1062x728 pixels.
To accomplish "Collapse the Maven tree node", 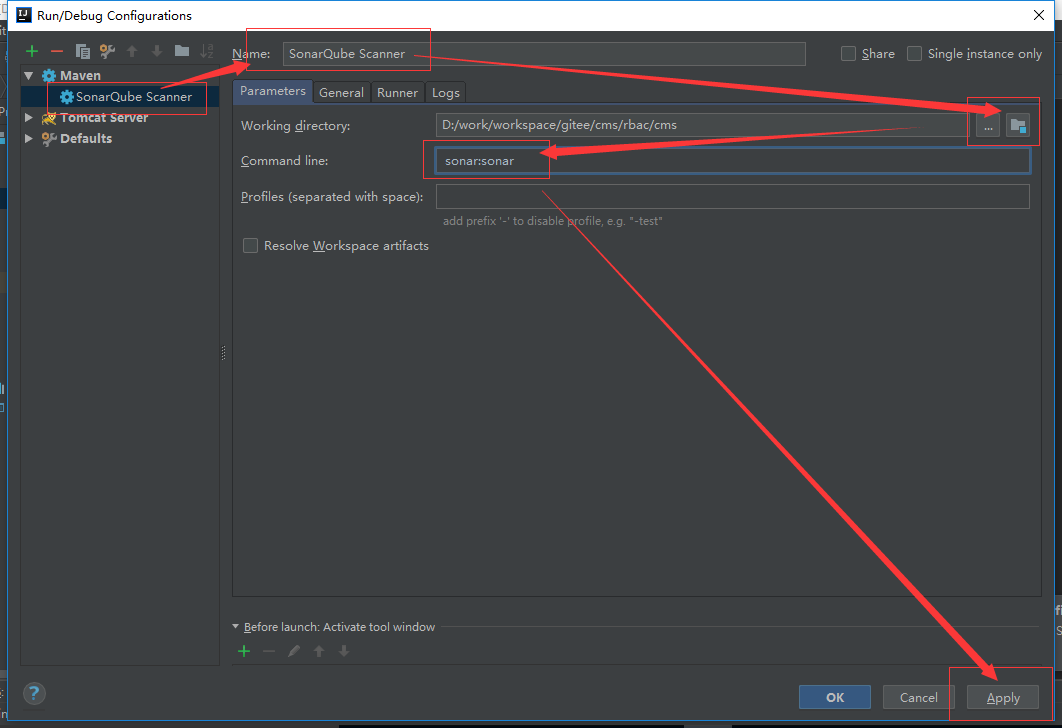I will pos(28,75).
